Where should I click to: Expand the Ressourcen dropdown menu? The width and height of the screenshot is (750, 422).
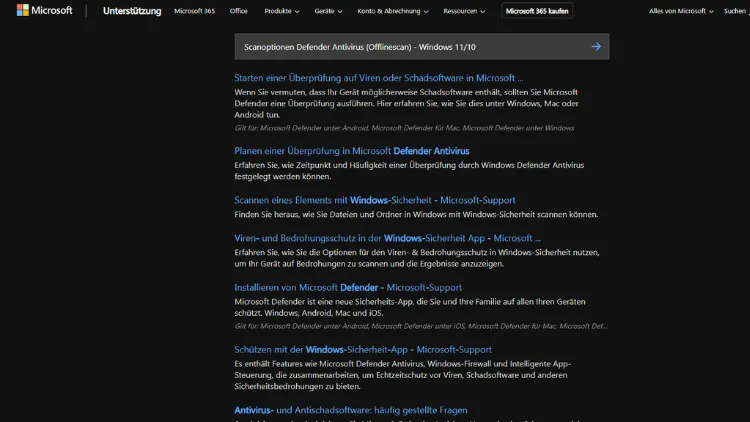point(464,11)
